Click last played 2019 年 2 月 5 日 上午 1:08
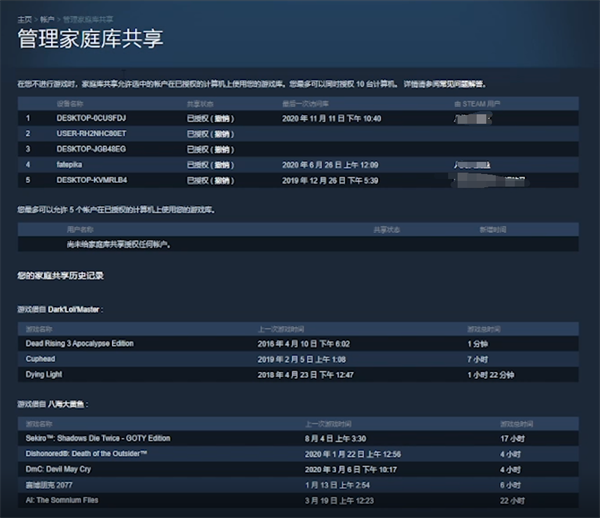Image resolution: width=600 pixels, height=518 pixels. [302, 360]
